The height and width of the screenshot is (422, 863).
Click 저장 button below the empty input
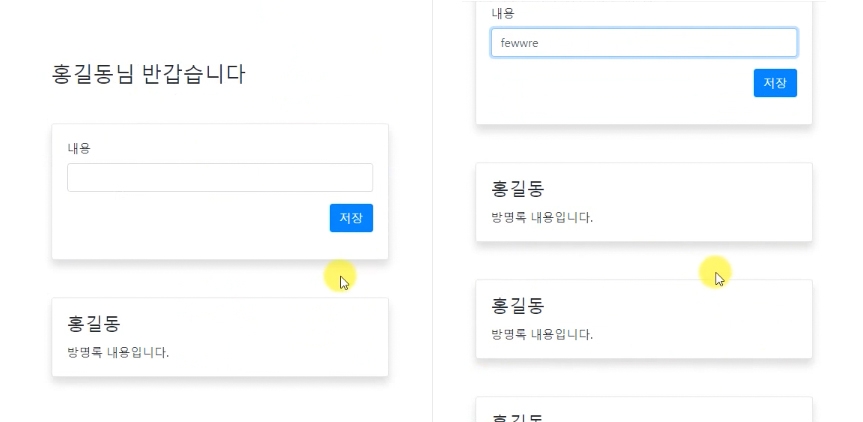351,218
